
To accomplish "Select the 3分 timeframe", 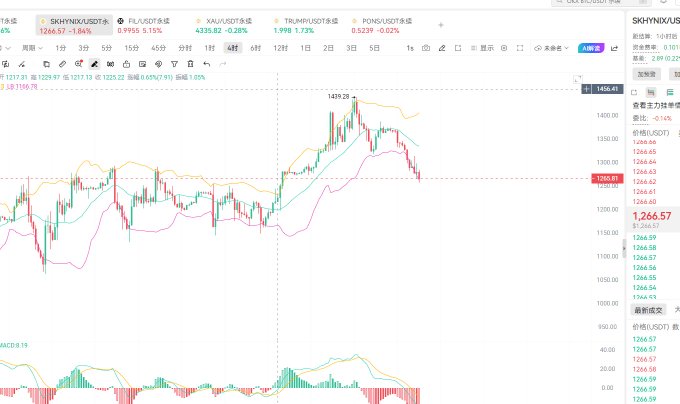I will coord(84,48).
